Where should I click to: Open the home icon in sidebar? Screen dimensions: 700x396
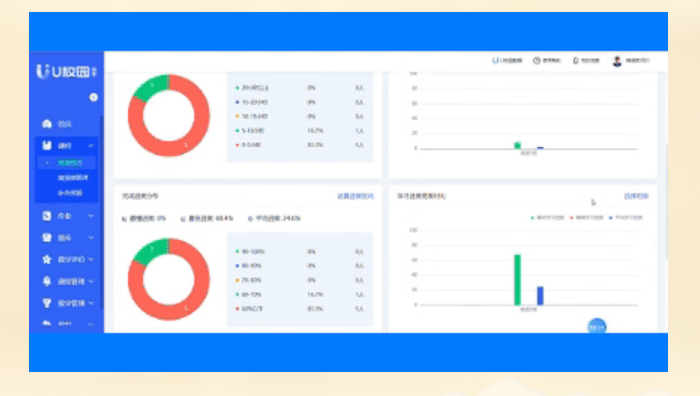tap(47, 124)
